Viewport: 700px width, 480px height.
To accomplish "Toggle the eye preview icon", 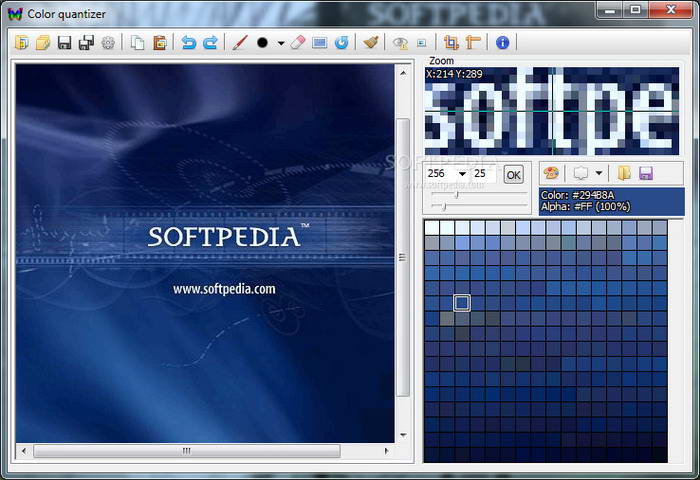I will (400, 43).
